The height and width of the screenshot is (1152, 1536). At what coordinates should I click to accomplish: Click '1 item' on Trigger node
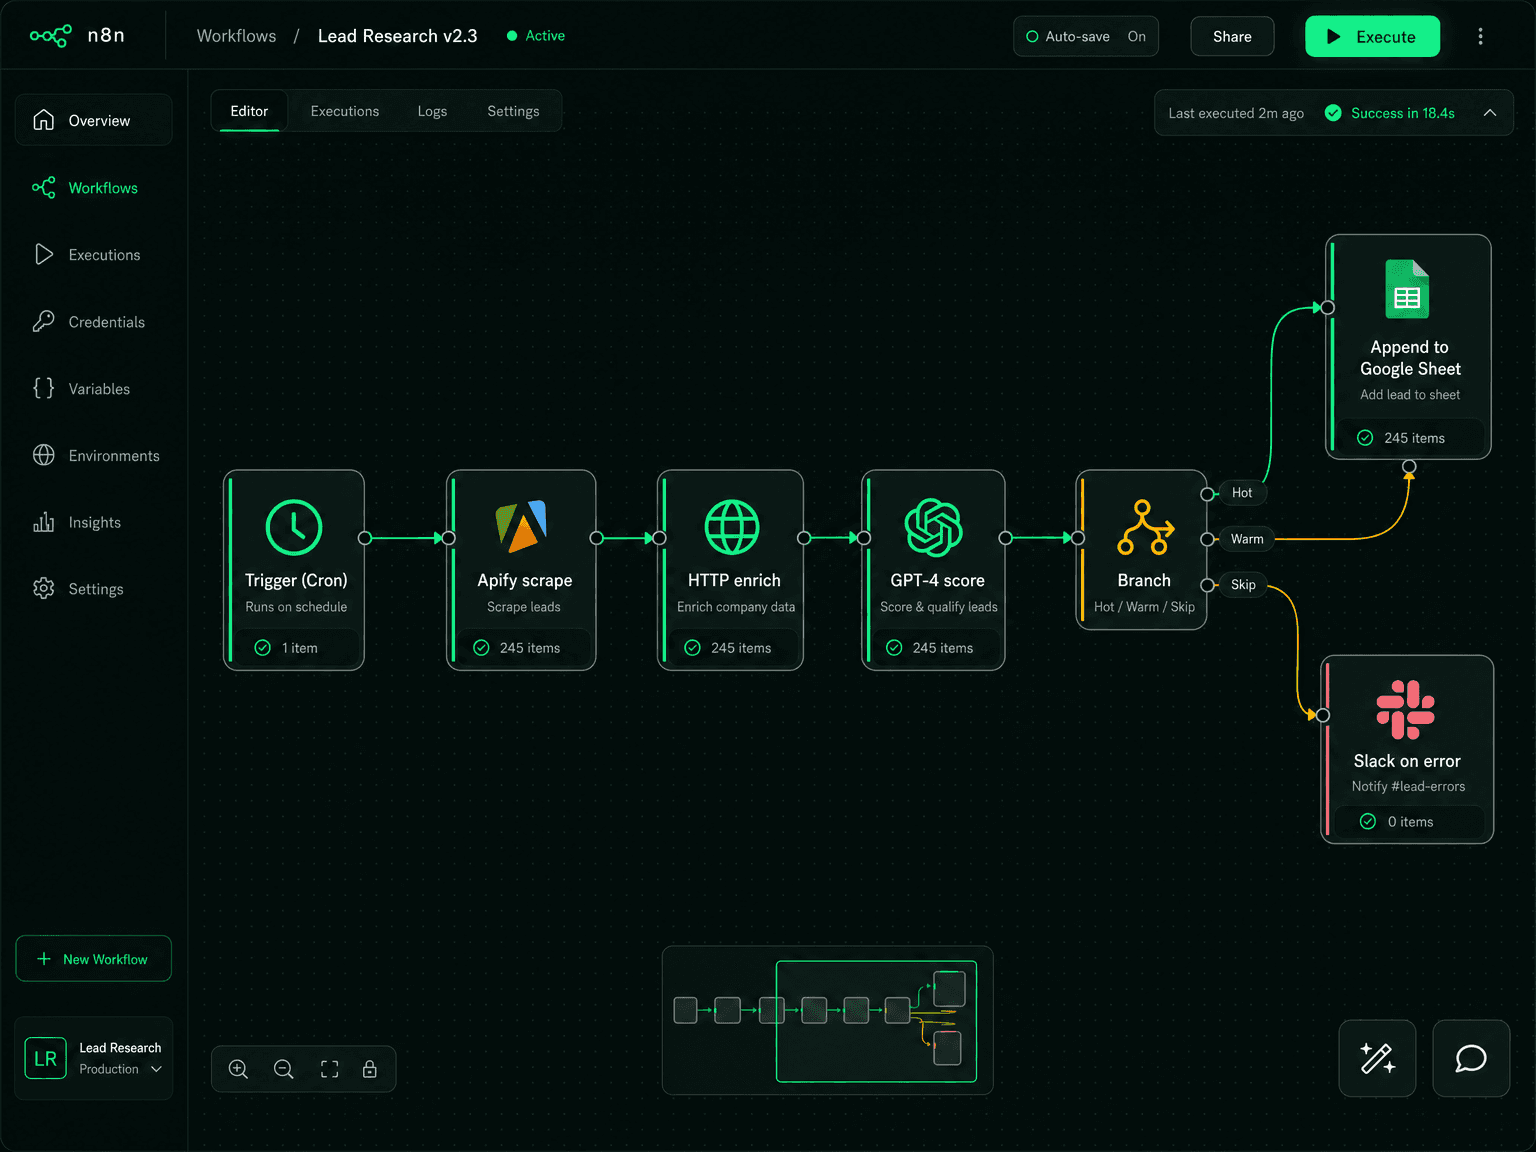[x=299, y=648]
